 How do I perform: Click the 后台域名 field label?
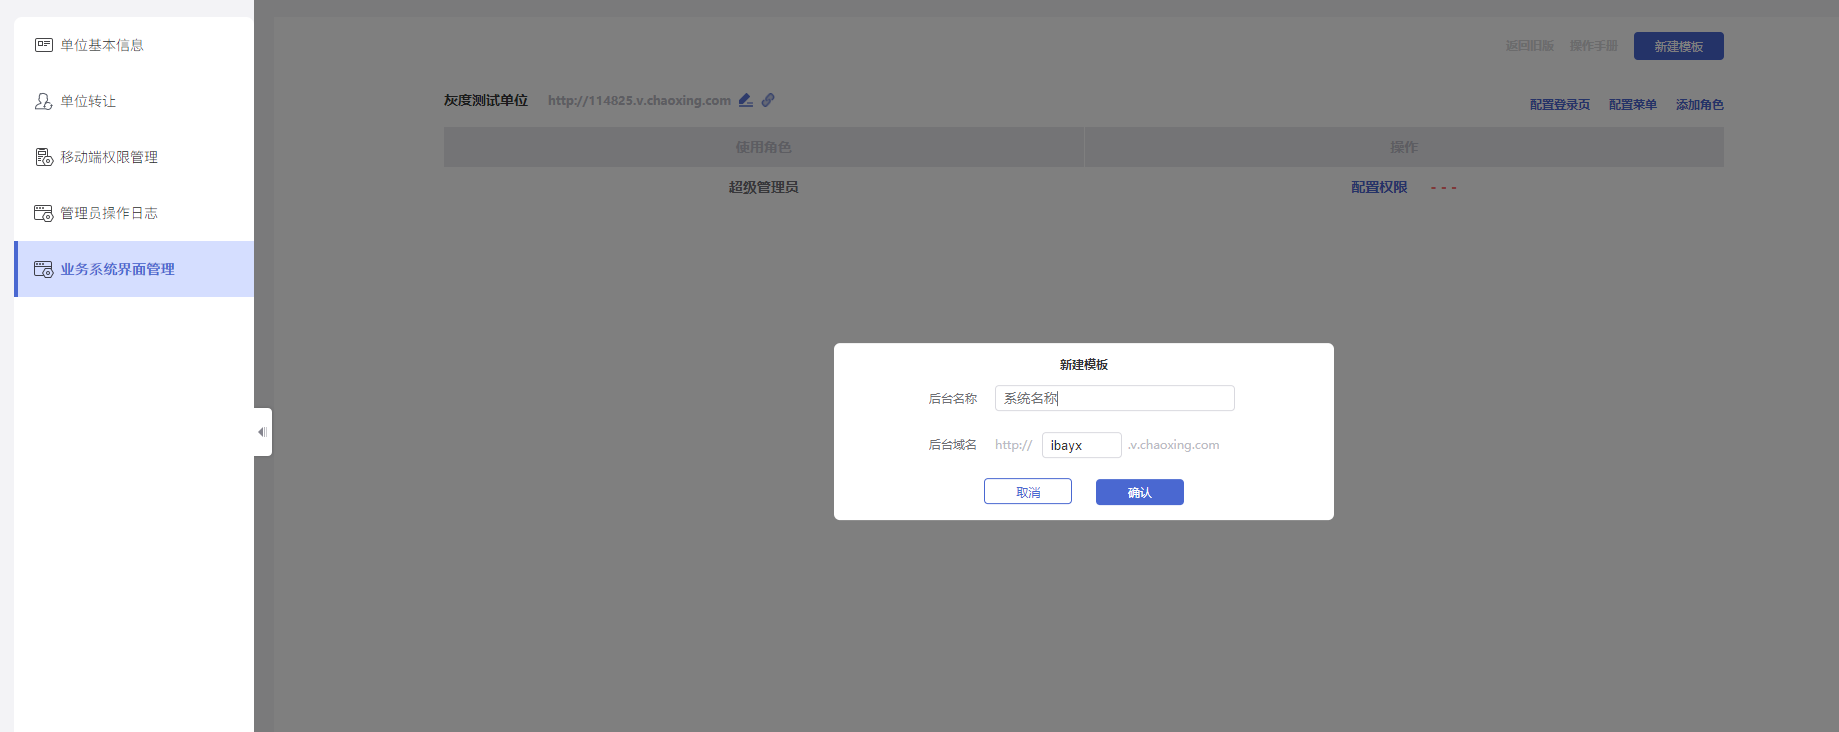953,445
